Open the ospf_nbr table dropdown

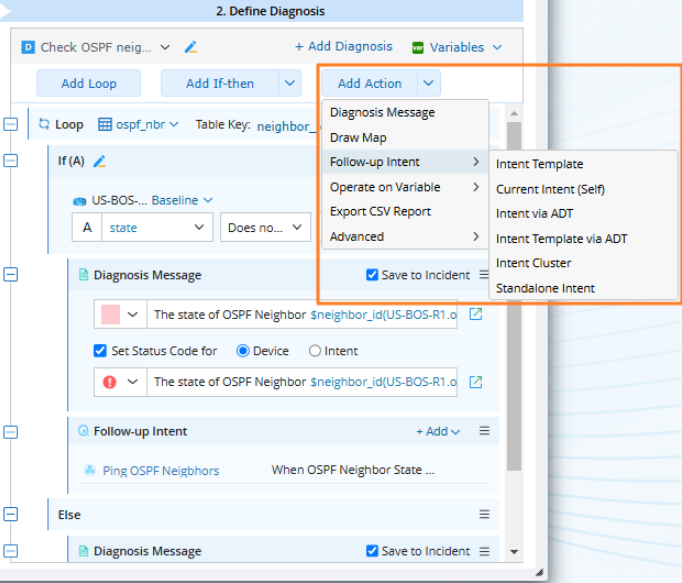(x=174, y=124)
